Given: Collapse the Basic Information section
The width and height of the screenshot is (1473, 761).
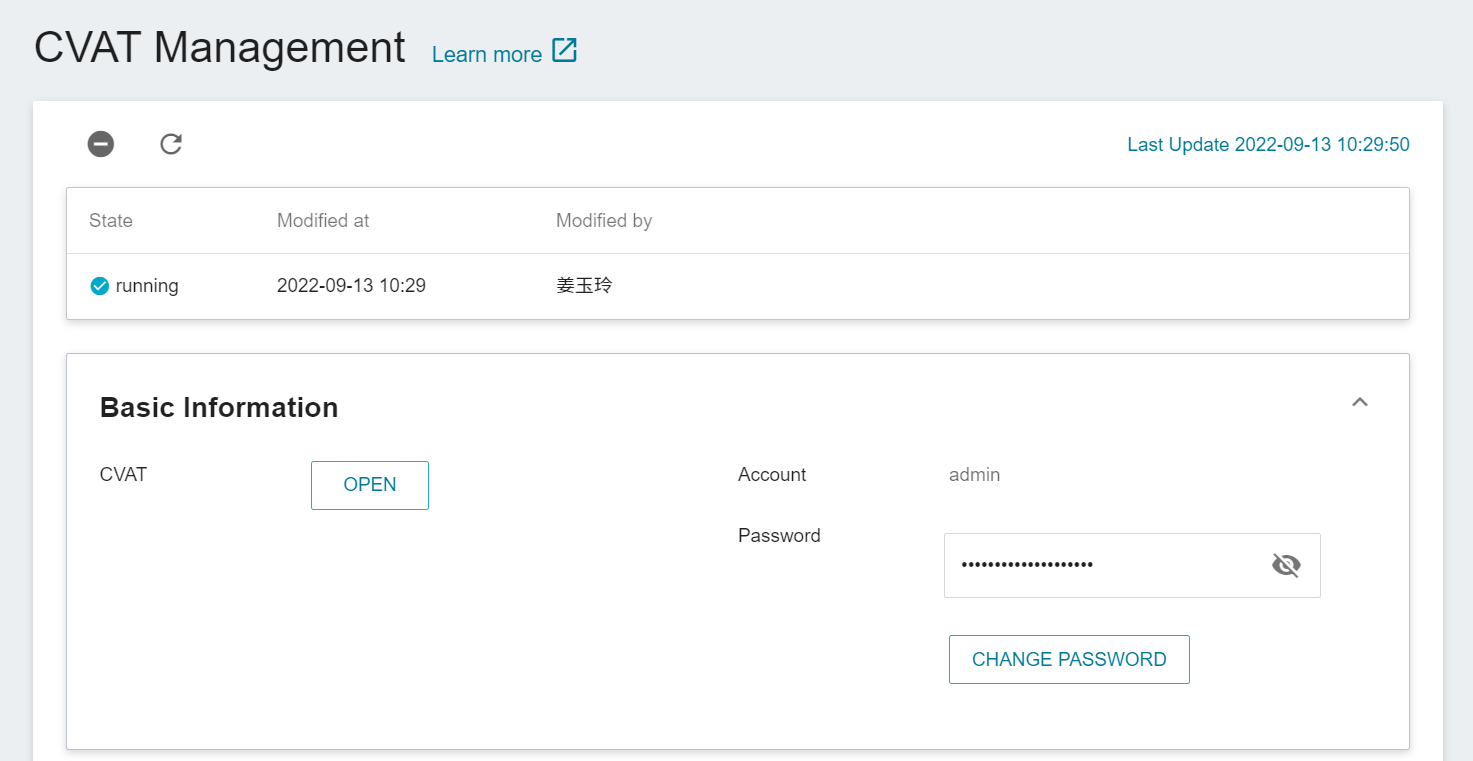Looking at the screenshot, I should tap(1359, 402).
